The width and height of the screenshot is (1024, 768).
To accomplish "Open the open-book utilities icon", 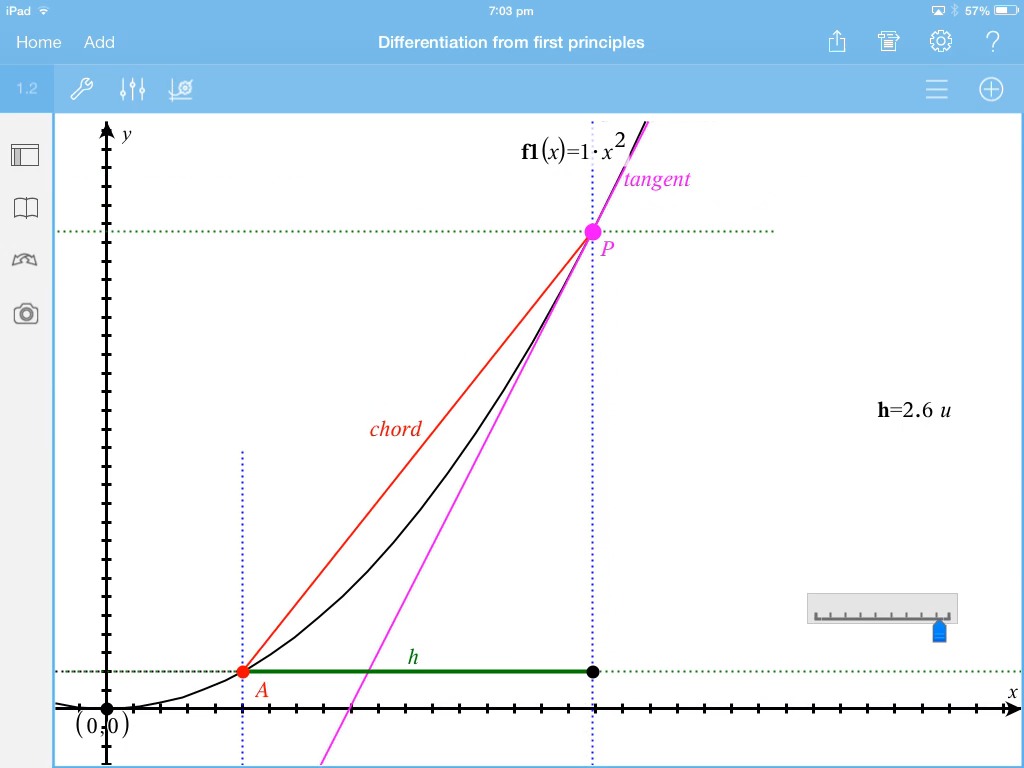I will coord(25,208).
